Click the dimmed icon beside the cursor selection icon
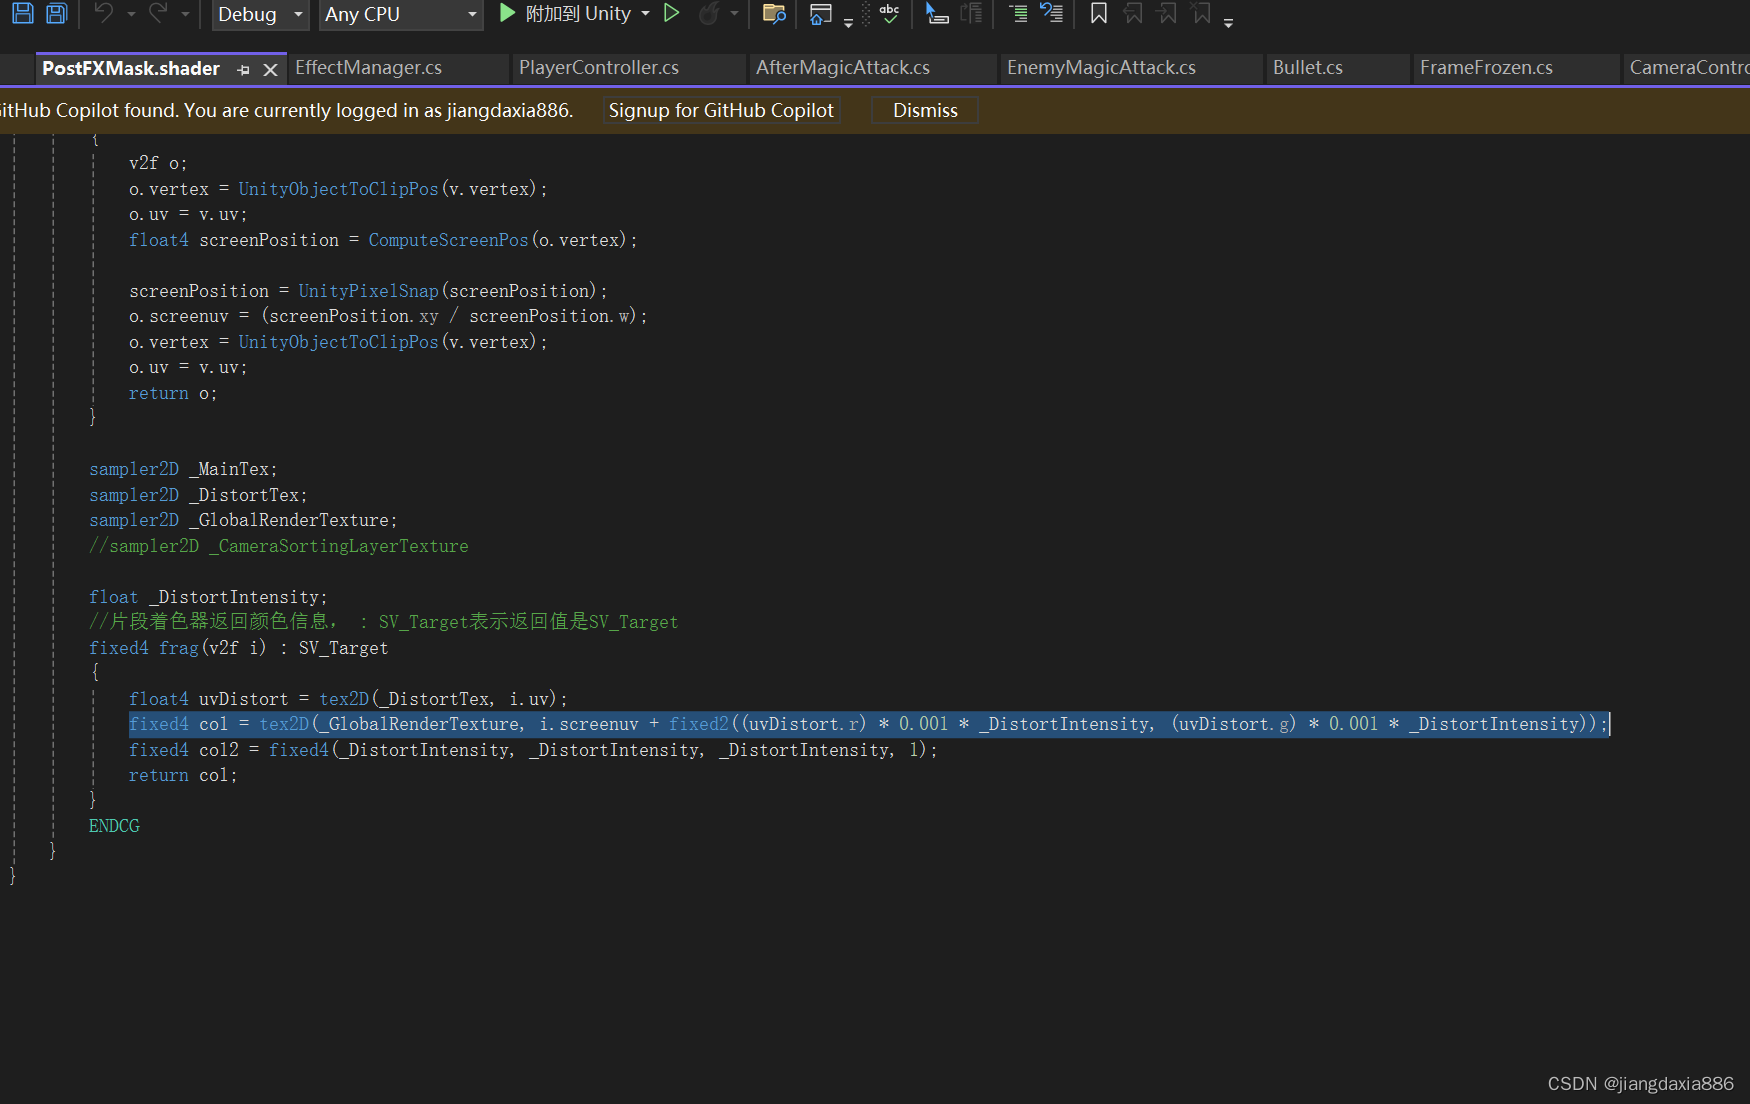1750x1104 pixels. 971,13
